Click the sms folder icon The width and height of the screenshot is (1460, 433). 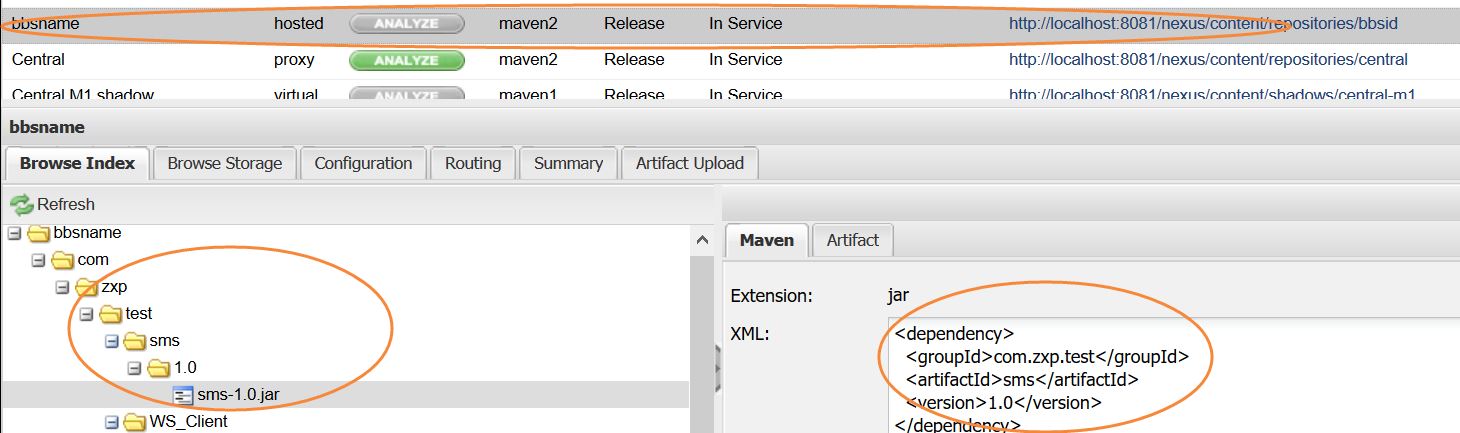pos(136,341)
